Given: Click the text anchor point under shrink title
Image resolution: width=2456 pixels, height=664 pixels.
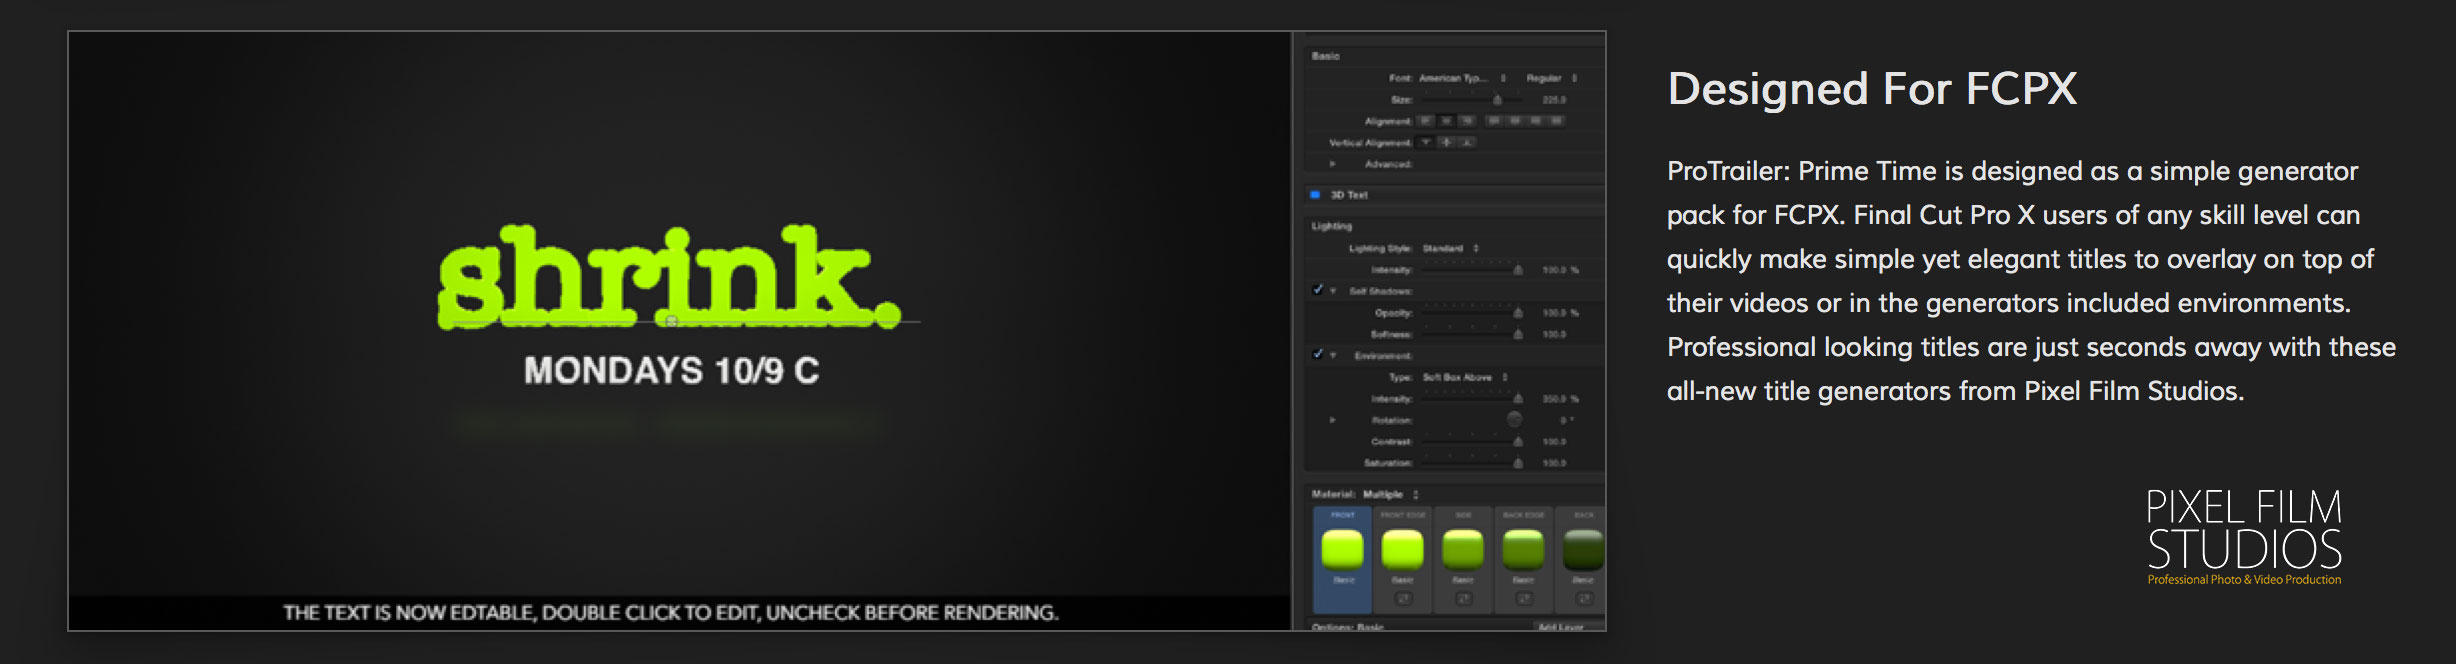Looking at the screenshot, I should pyautogui.click(x=672, y=322).
